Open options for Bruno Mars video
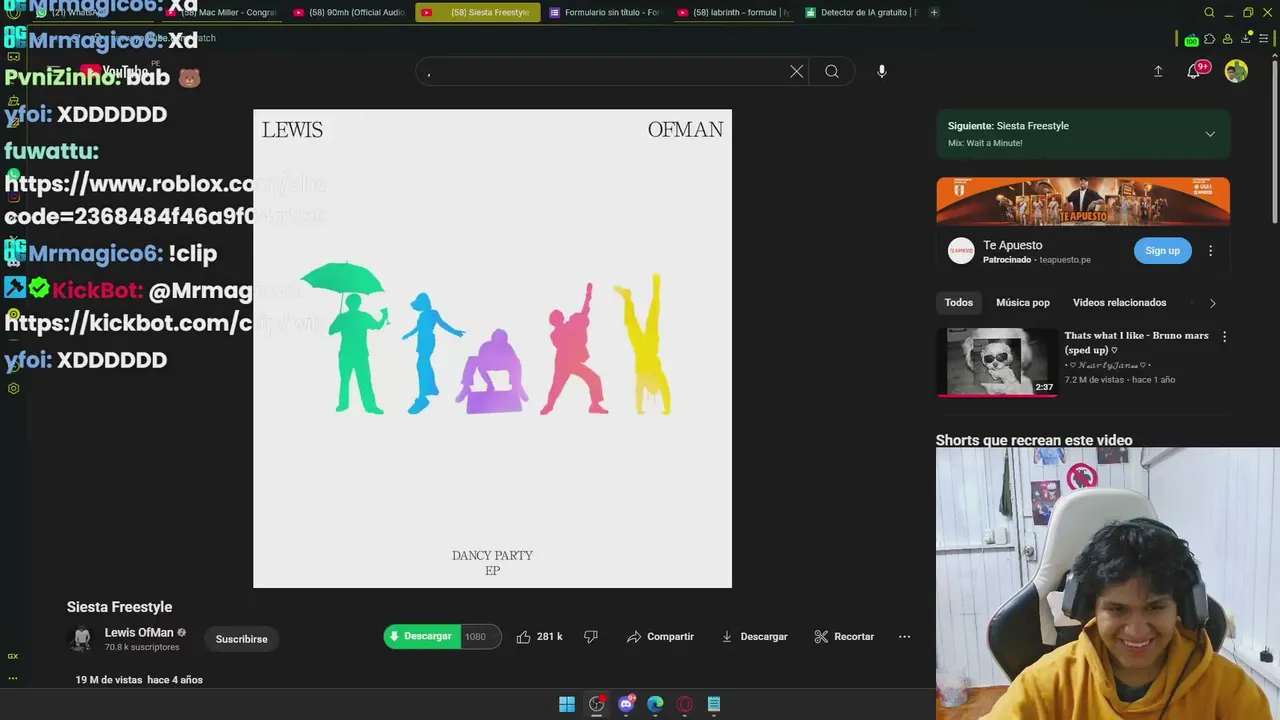 [x=1224, y=337]
